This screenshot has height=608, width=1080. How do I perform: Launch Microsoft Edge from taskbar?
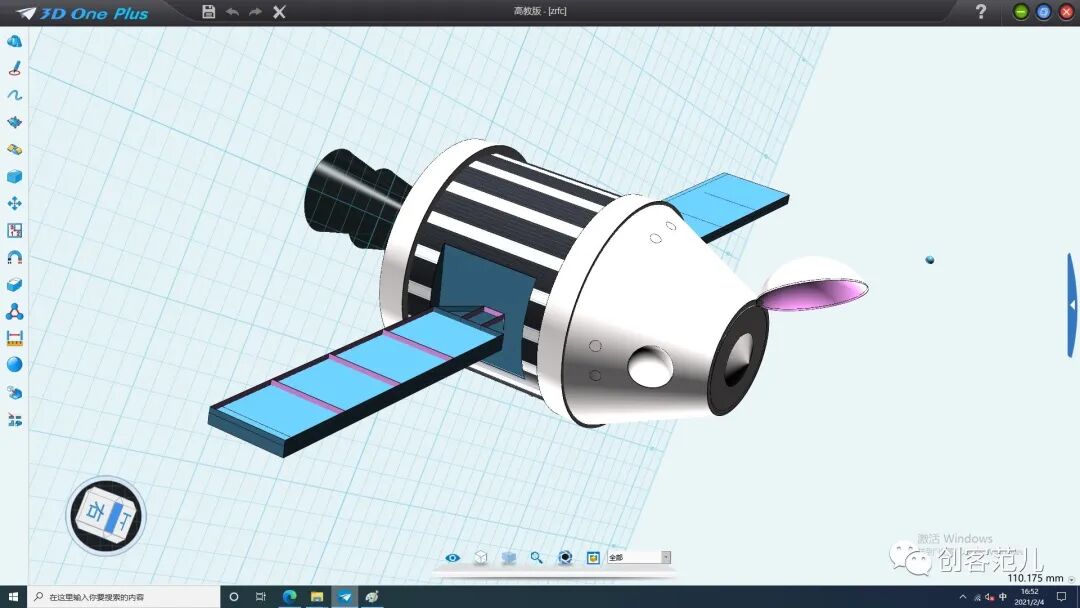pyautogui.click(x=289, y=597)
